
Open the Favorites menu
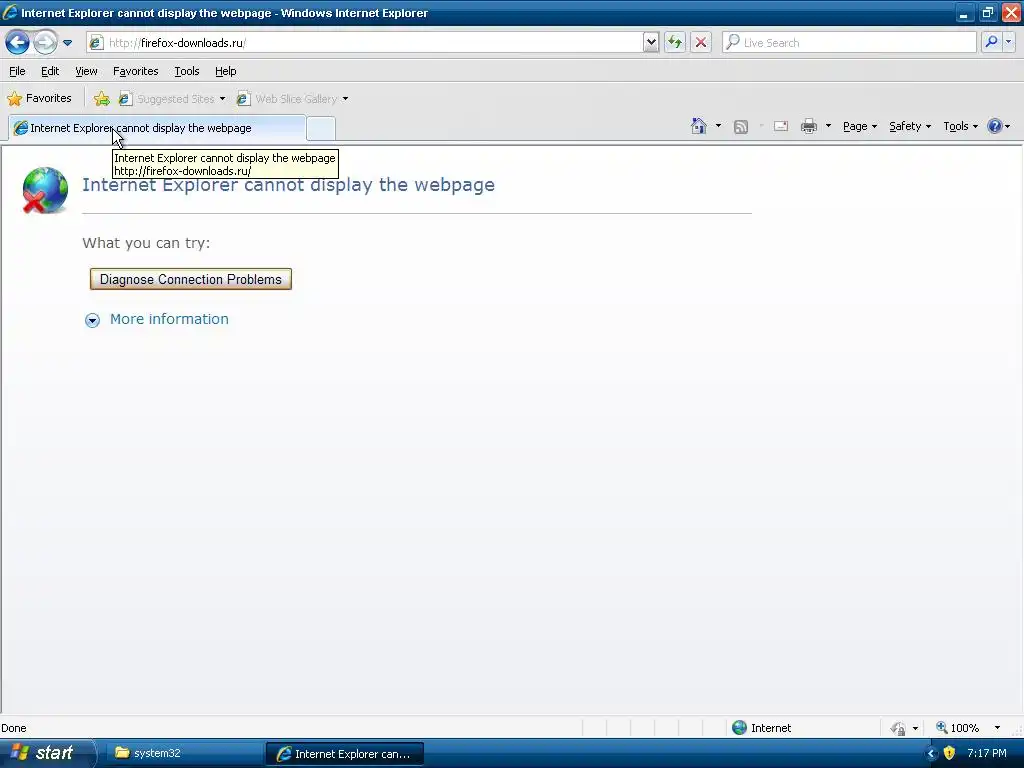(x=135, y=71)
